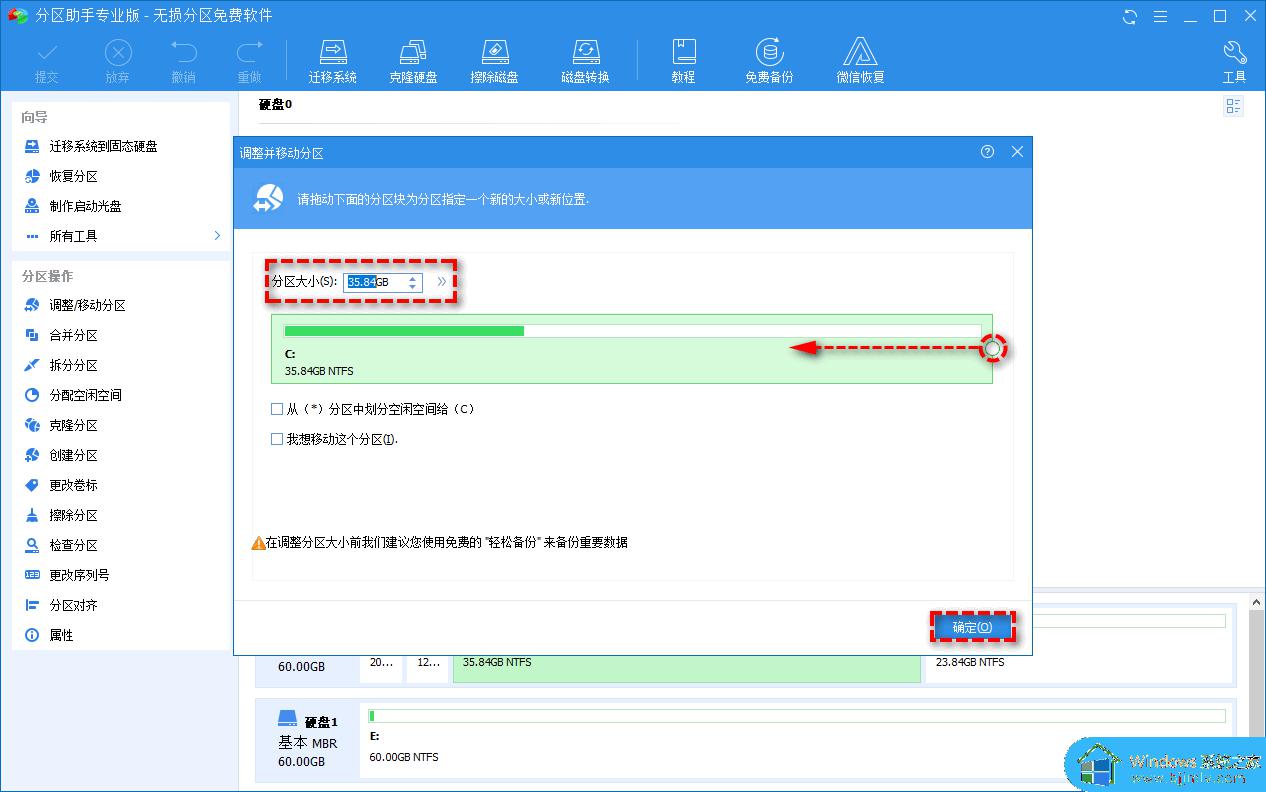
Task: Enable 从(*)分区中划分空闲空间给(C) checkbox
Action: [277, 409]
